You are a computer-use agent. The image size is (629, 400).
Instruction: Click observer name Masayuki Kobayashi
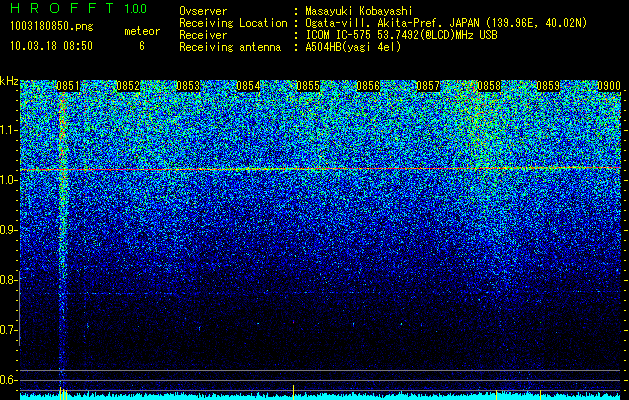point(359,11)
